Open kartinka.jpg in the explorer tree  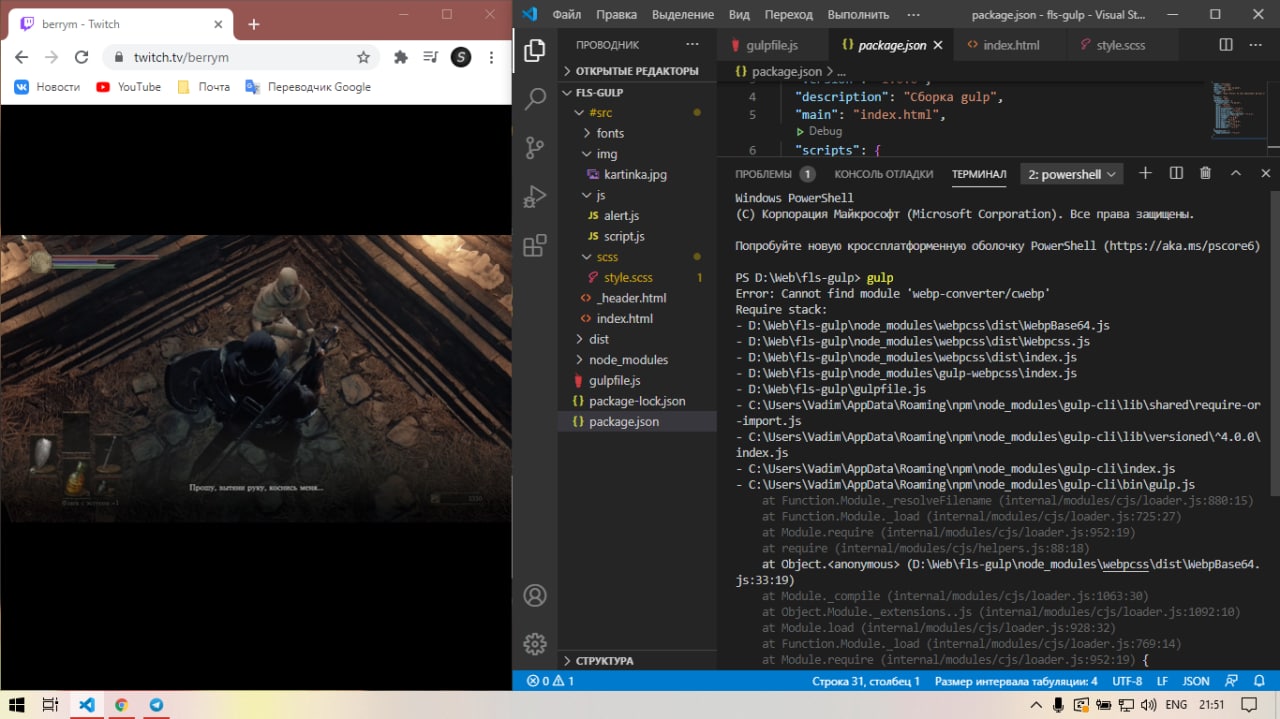point(635,174)
